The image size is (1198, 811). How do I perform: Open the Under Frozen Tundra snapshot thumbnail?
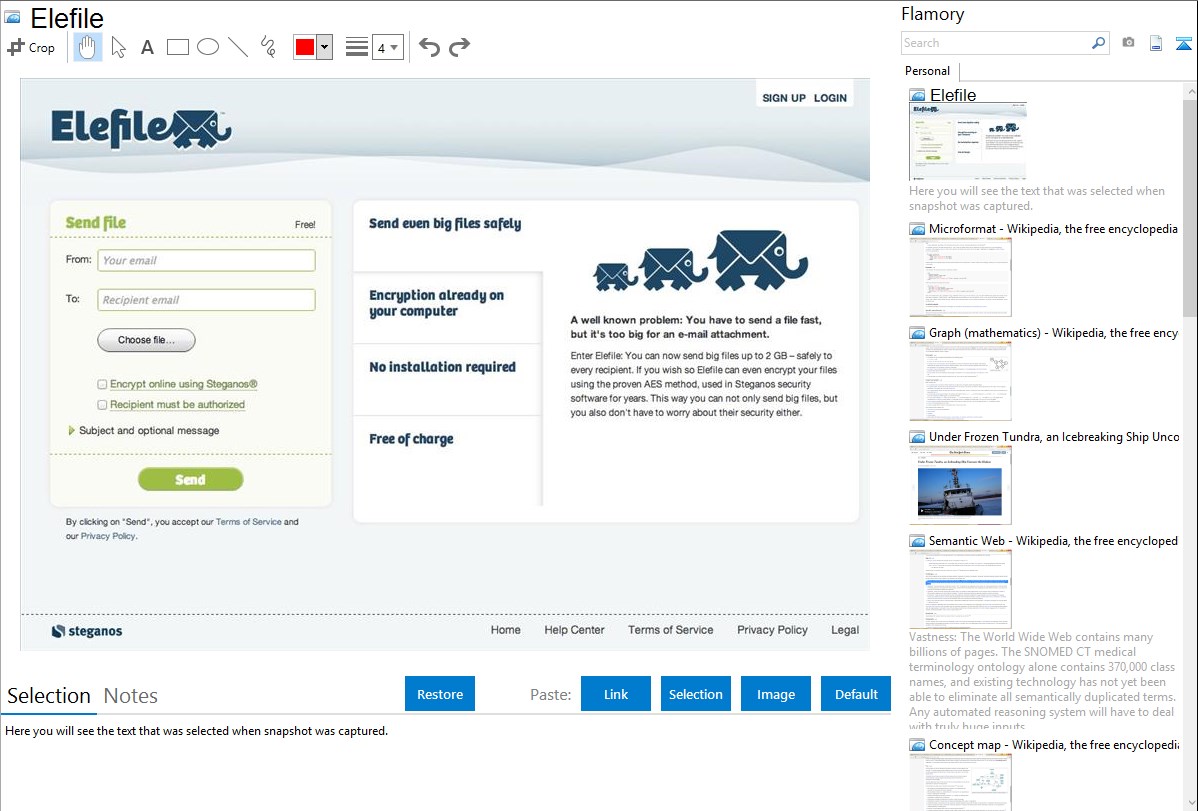click(960, 485)
